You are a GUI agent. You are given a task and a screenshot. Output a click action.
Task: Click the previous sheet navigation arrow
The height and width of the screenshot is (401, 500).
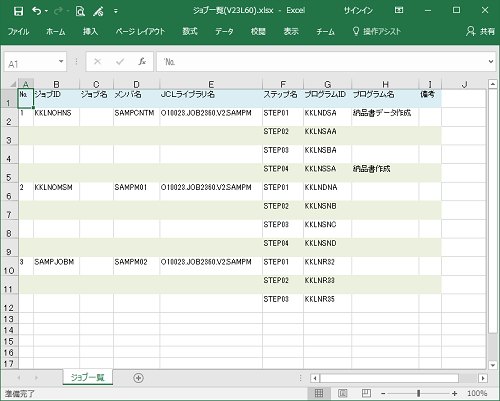19,378
